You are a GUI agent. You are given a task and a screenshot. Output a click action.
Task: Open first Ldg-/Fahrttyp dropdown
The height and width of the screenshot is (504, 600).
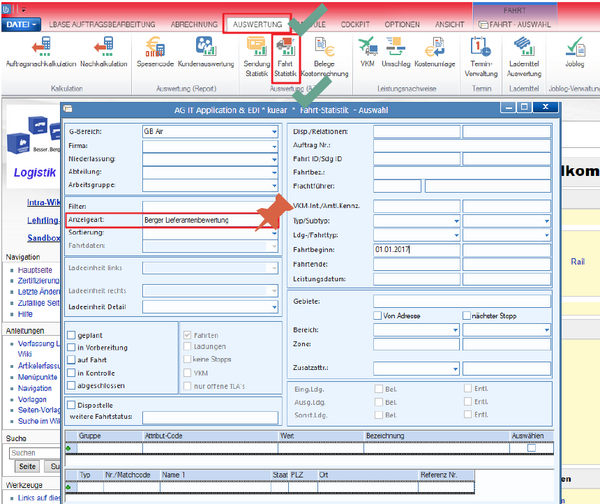coord(456,235)
